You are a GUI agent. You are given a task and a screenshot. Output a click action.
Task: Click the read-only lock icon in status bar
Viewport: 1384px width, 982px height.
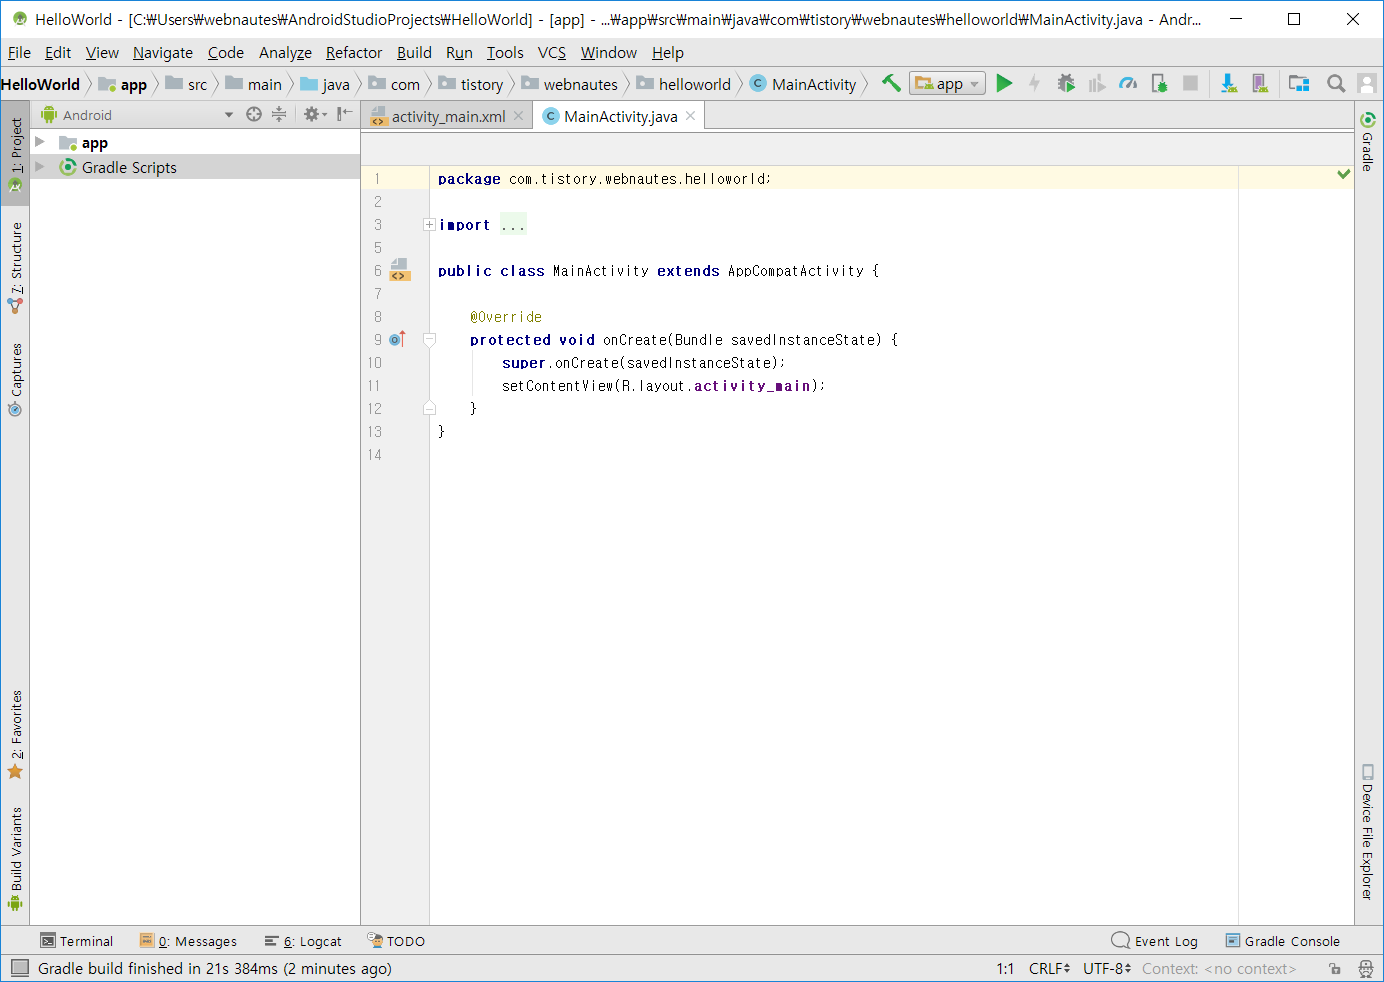(x=1335, y=968)
